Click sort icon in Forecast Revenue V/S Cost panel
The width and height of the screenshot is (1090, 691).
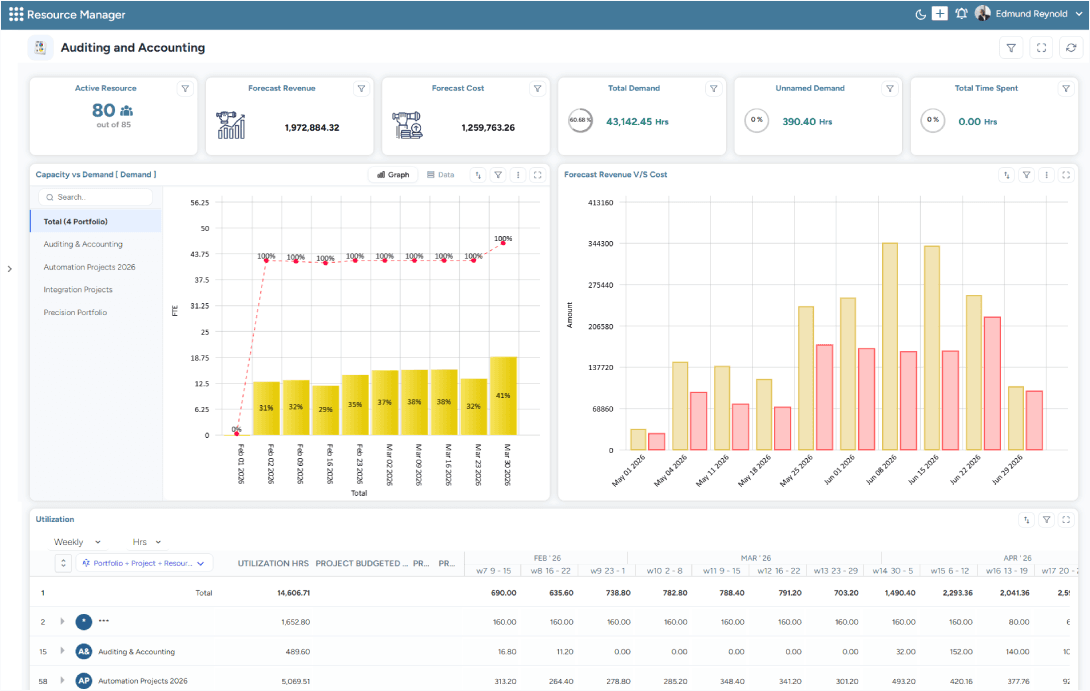tap(1007, 175)
